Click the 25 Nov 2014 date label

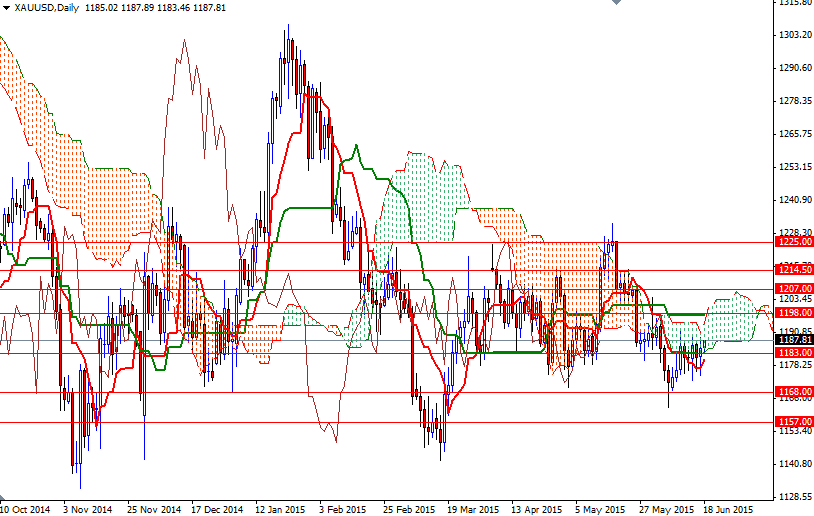(x=153, y=508)
